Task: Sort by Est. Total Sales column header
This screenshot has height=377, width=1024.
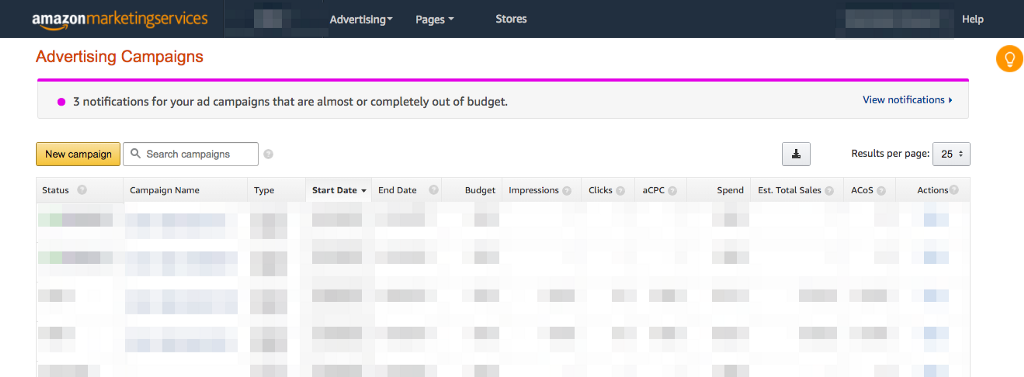Action: [789, 190]
